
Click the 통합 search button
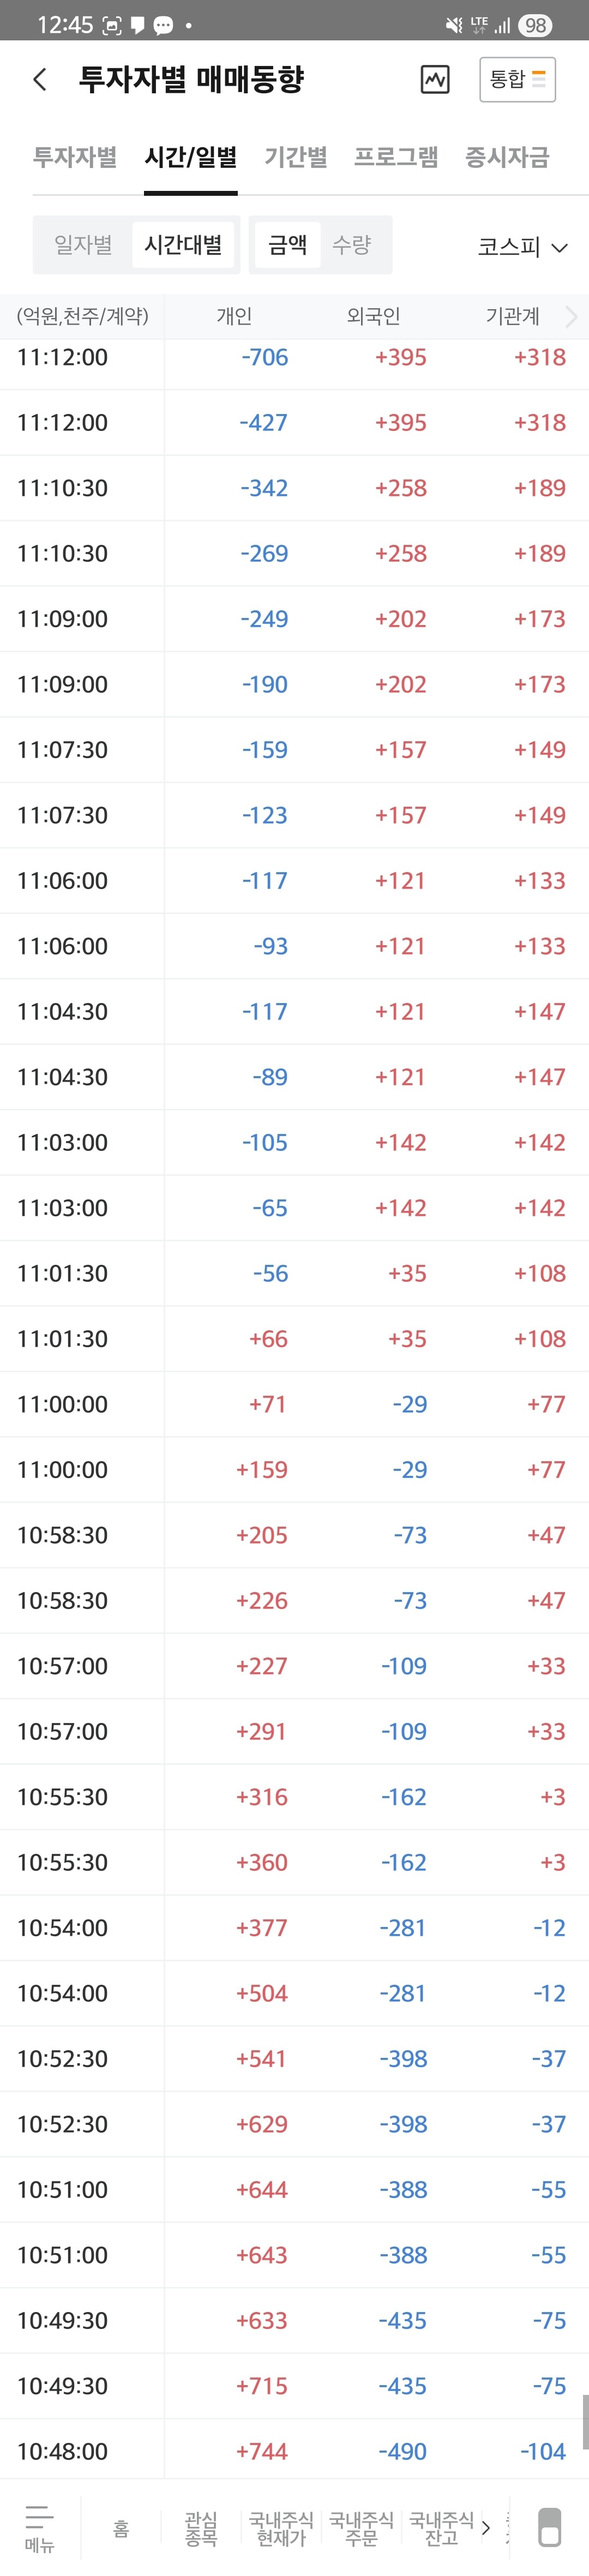click(518, 79)
